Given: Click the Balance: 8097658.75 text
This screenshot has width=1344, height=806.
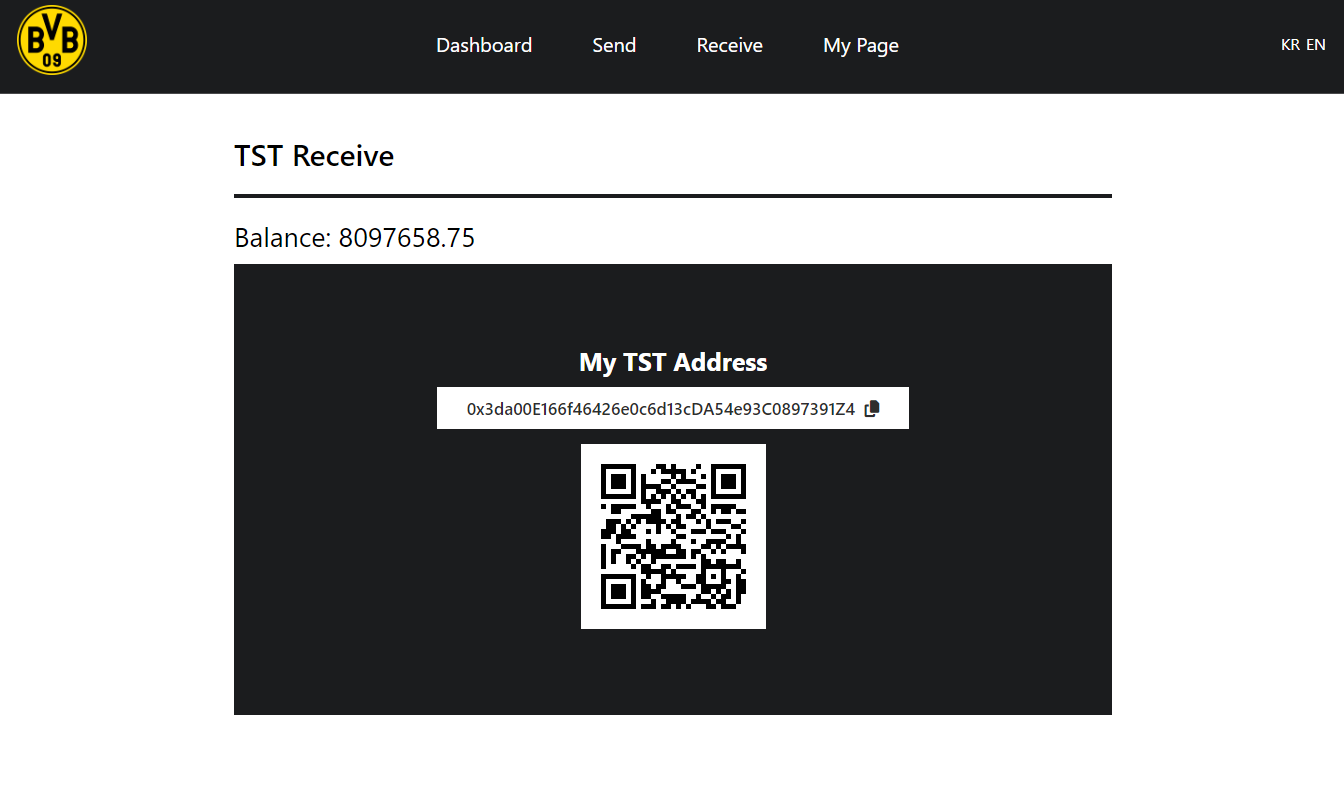Looking at the screenshot, I should click(x=355, y=238).
